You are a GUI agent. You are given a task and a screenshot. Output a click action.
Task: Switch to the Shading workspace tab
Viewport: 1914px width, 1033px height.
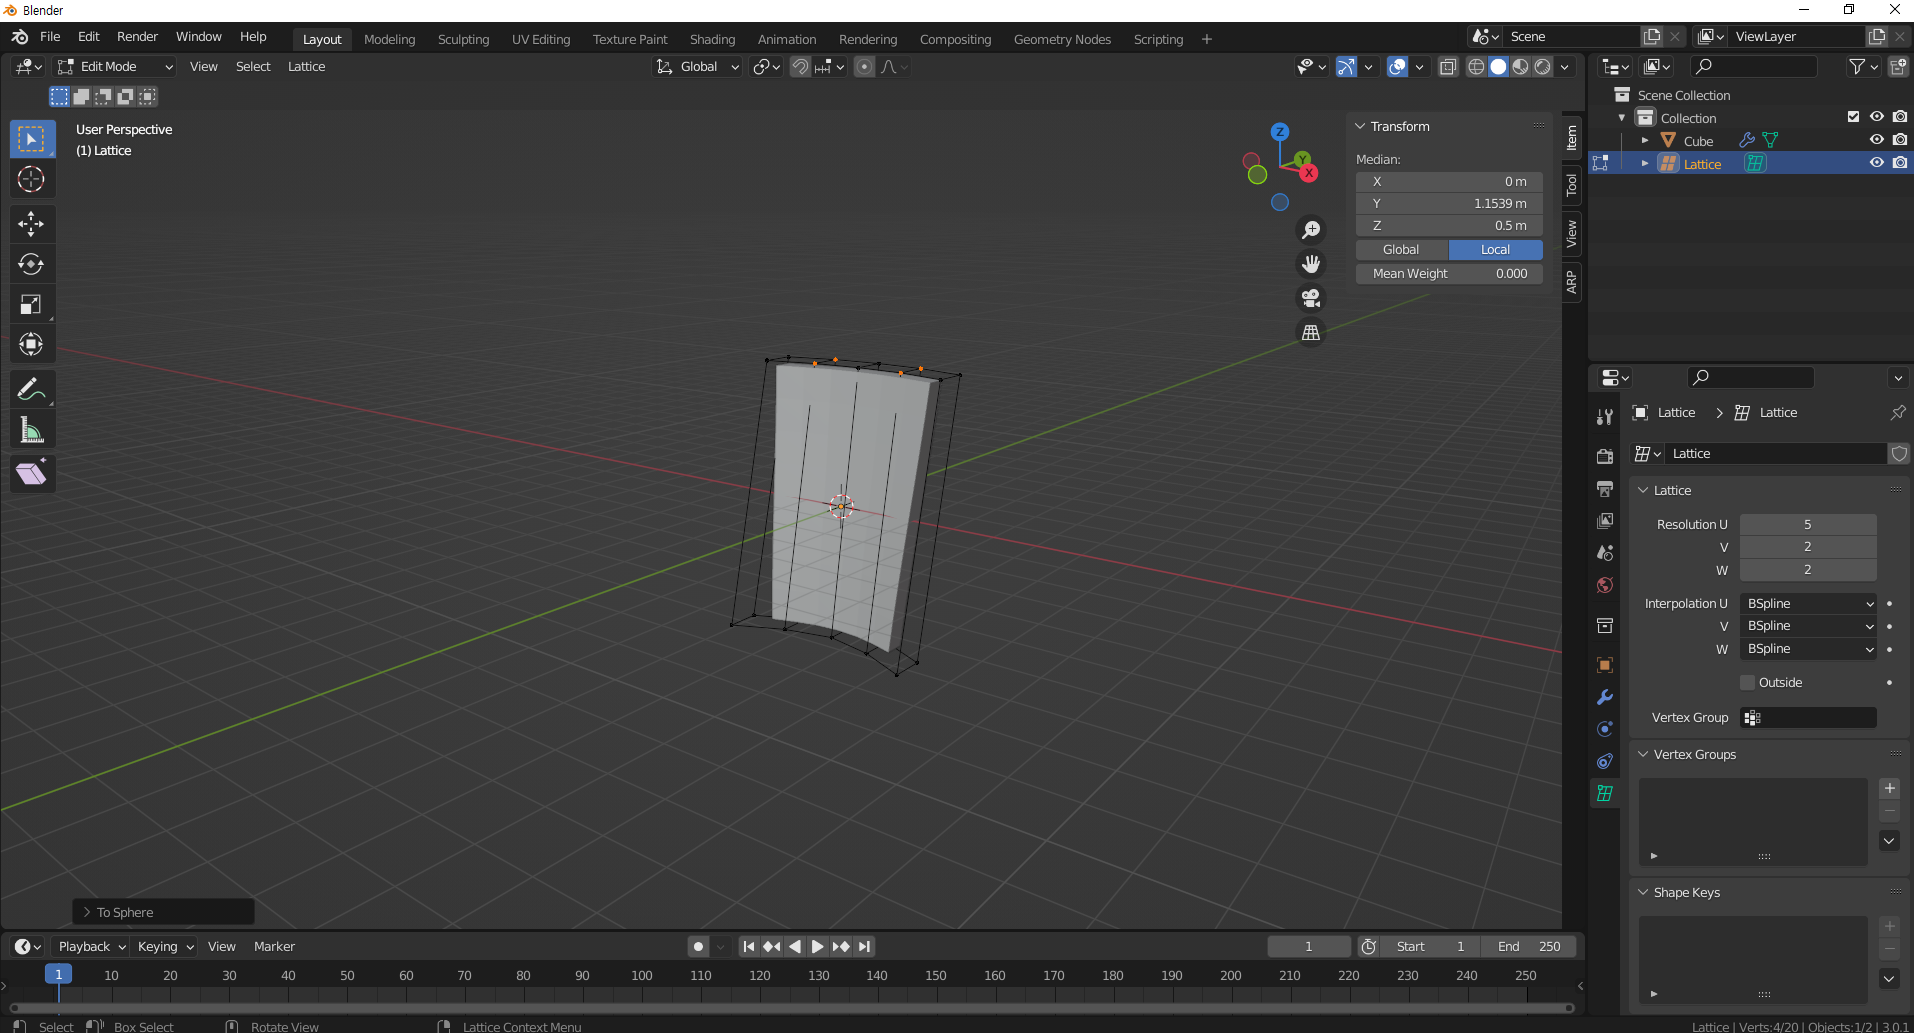712,39
